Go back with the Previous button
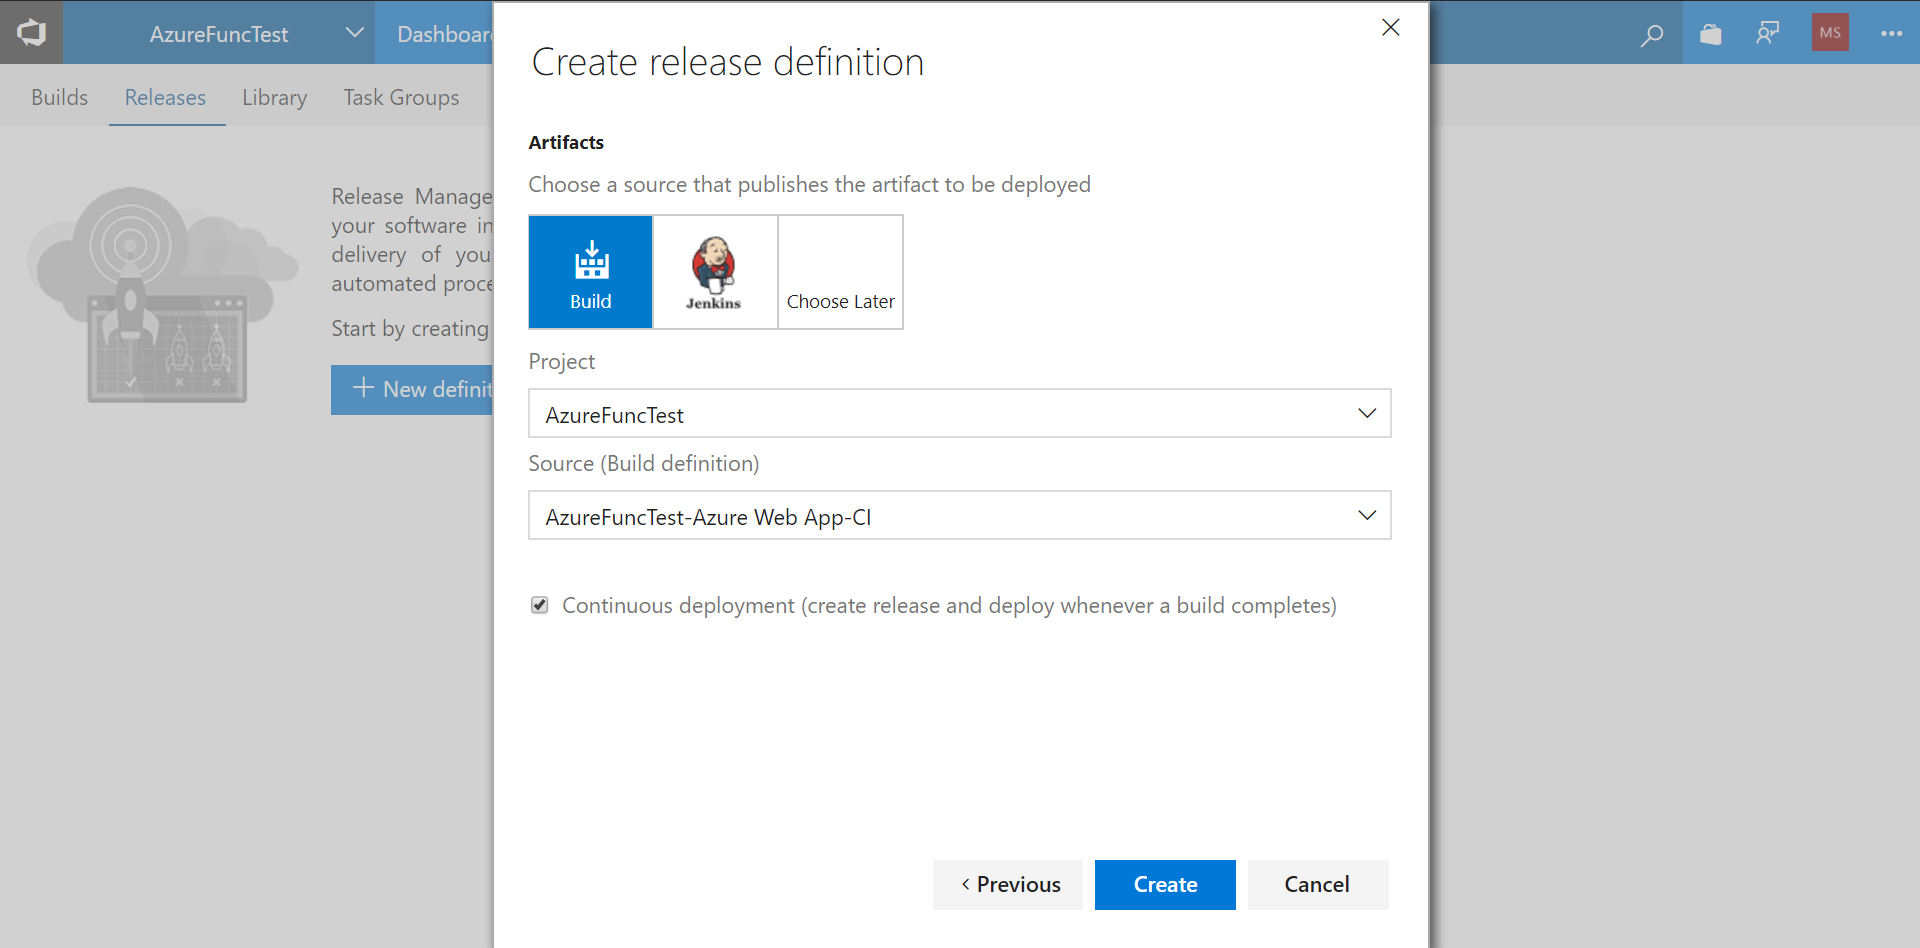 pyautogui.click(x=1008, y=885)
